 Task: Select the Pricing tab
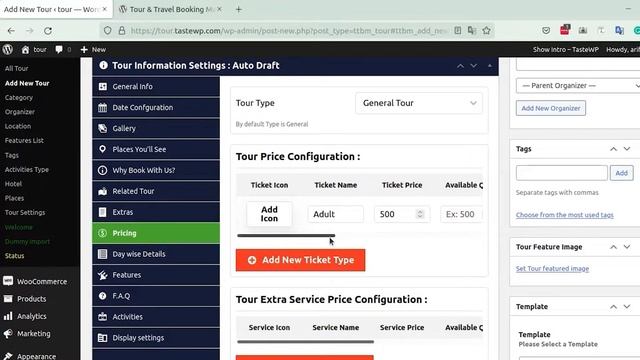[156, 233]
